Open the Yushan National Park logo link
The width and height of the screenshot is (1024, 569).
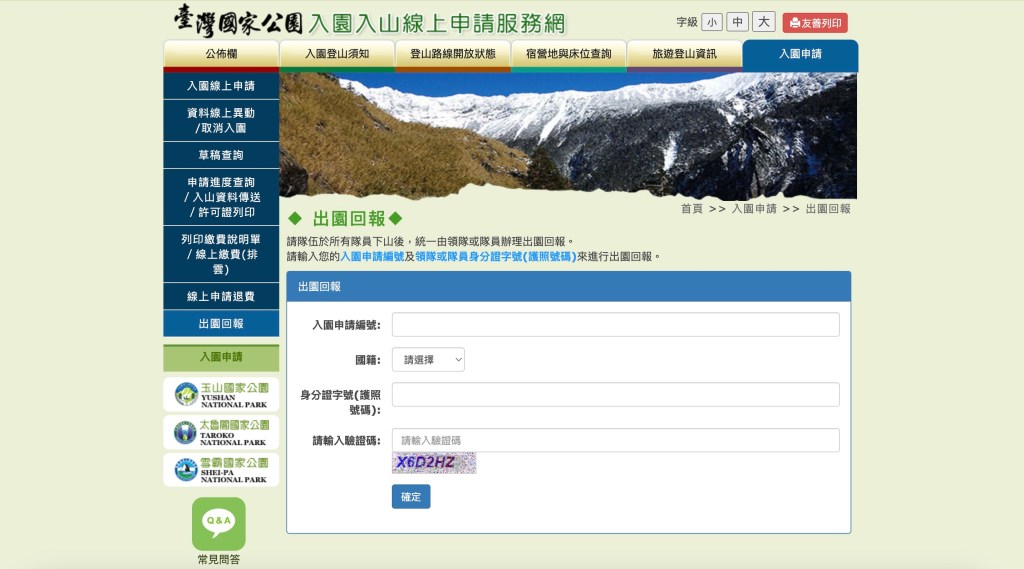(x=221, y=394)
